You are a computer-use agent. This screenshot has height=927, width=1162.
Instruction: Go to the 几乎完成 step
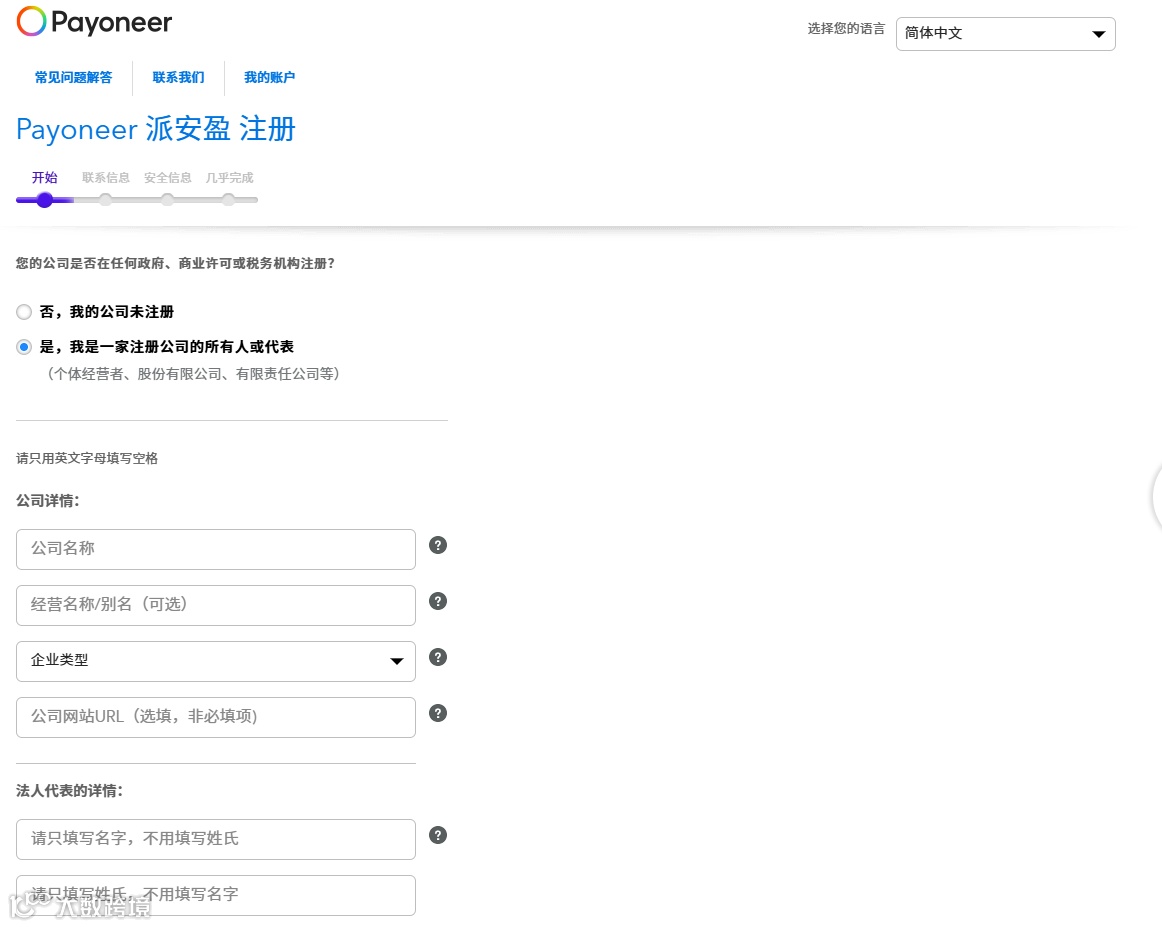229,178
